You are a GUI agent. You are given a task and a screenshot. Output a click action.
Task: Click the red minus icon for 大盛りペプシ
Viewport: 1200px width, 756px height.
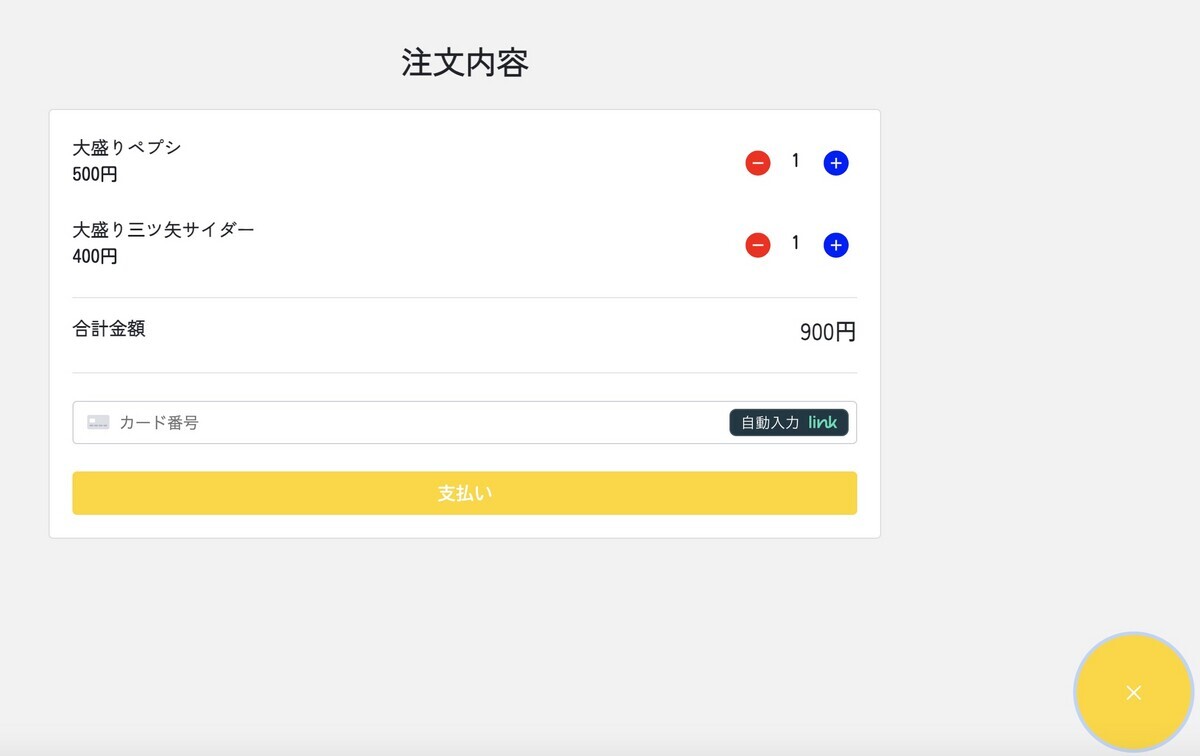(758, 162)
